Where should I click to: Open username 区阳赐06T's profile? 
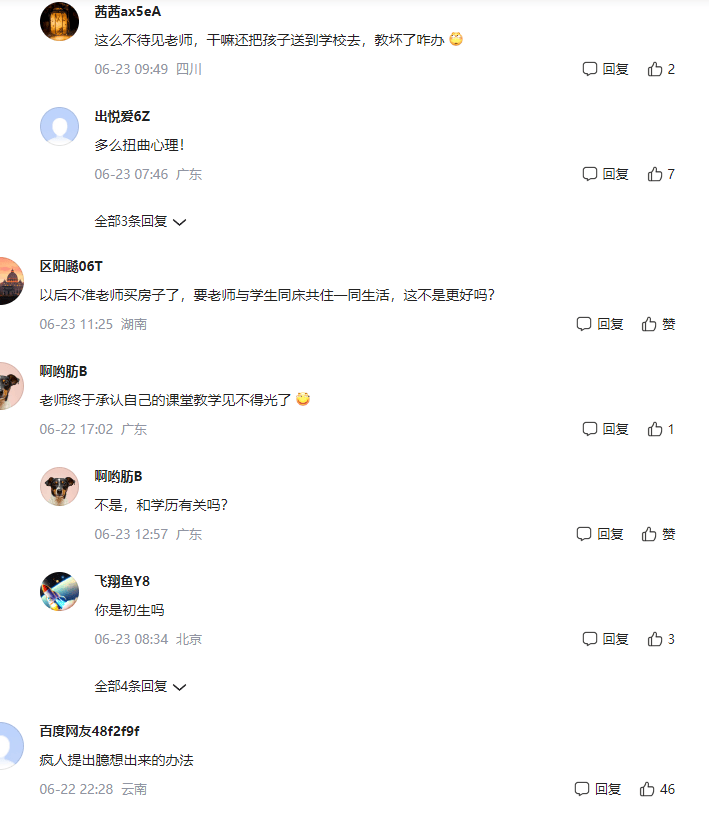click(71, 266)
